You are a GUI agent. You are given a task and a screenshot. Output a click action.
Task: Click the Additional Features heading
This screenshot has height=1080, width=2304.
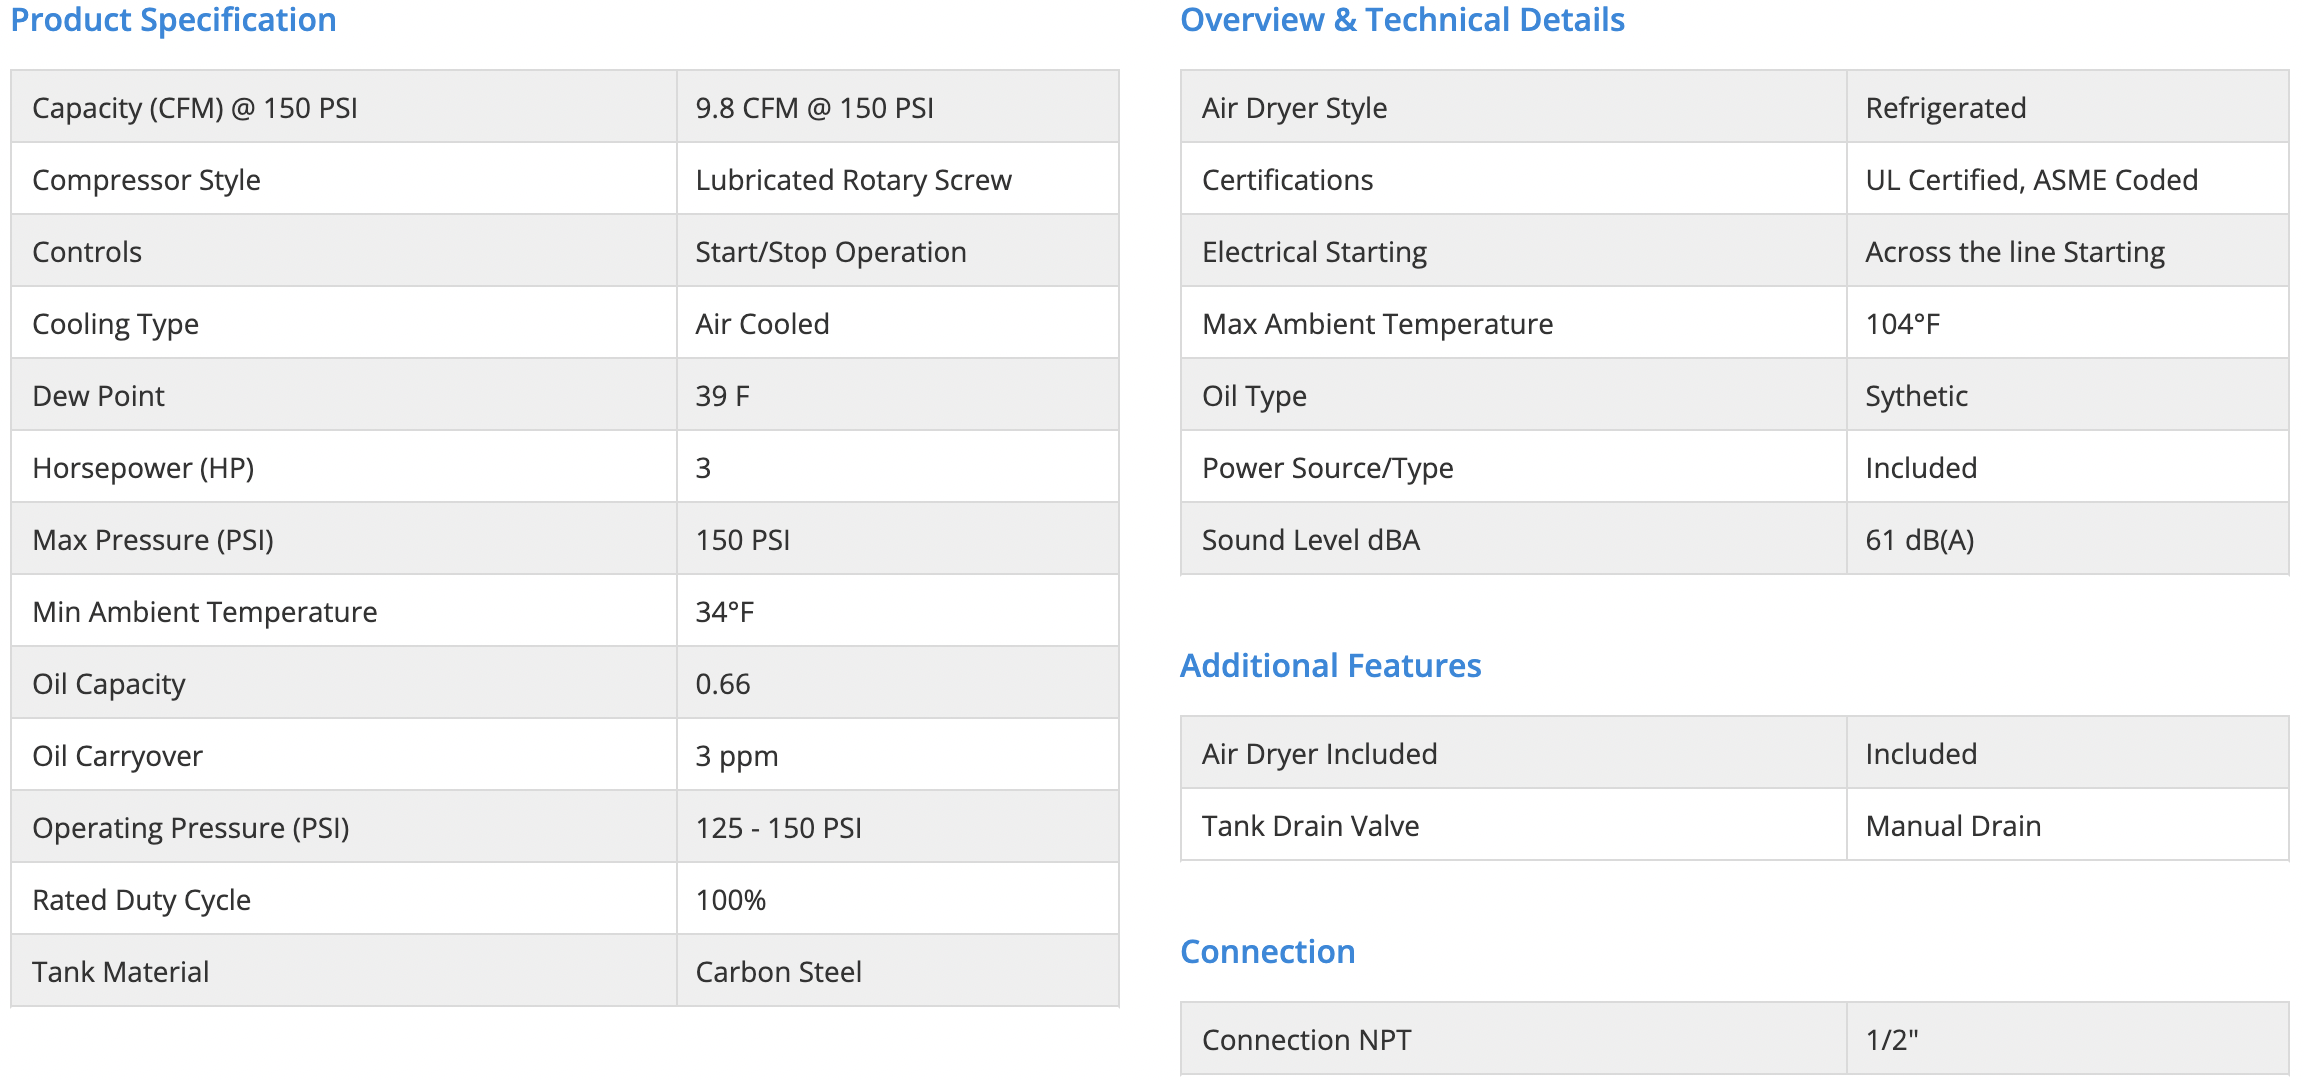click(x=1330, y=666)
